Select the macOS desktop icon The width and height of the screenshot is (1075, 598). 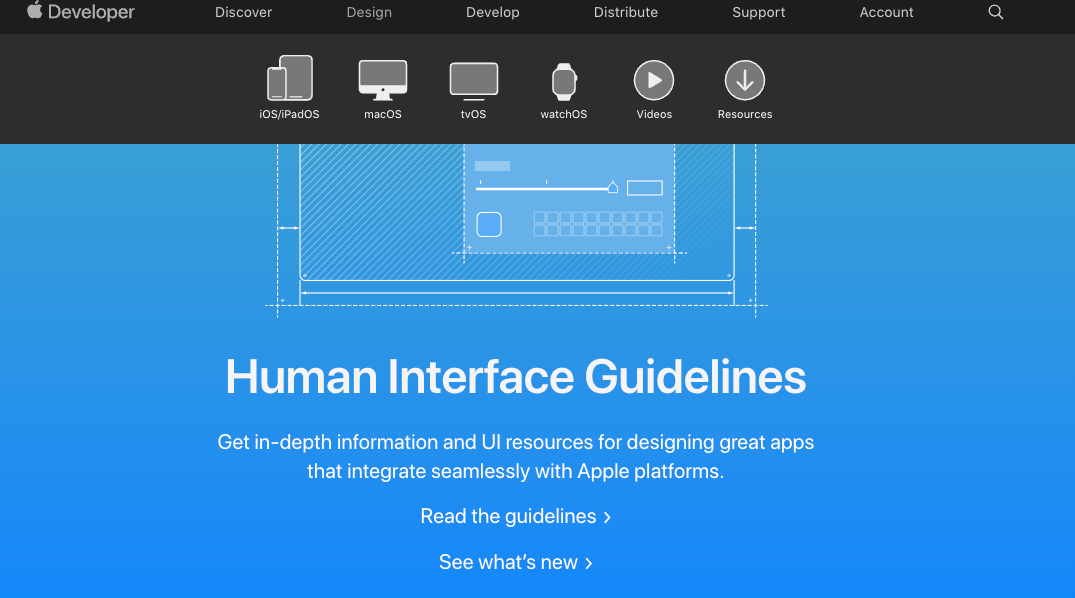(383, 80)
